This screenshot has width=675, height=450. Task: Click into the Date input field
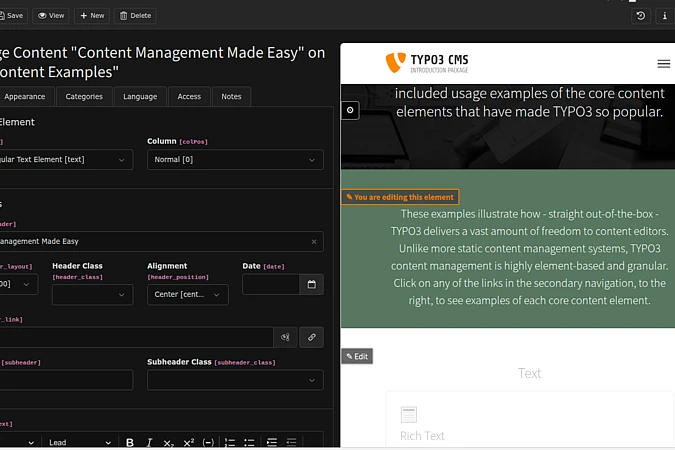(270, 285)
